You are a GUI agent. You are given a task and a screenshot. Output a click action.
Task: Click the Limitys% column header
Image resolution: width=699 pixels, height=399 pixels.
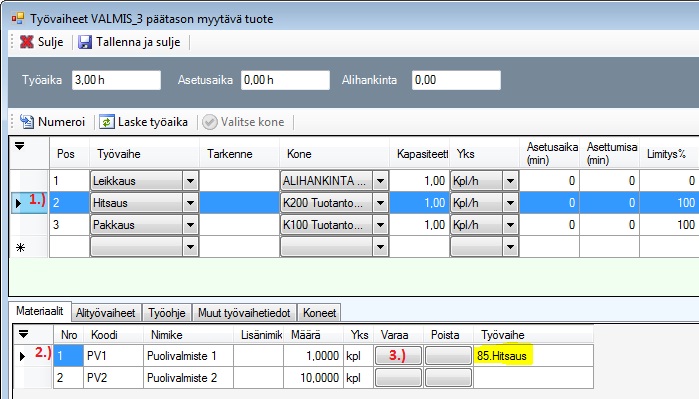point(669,154)
